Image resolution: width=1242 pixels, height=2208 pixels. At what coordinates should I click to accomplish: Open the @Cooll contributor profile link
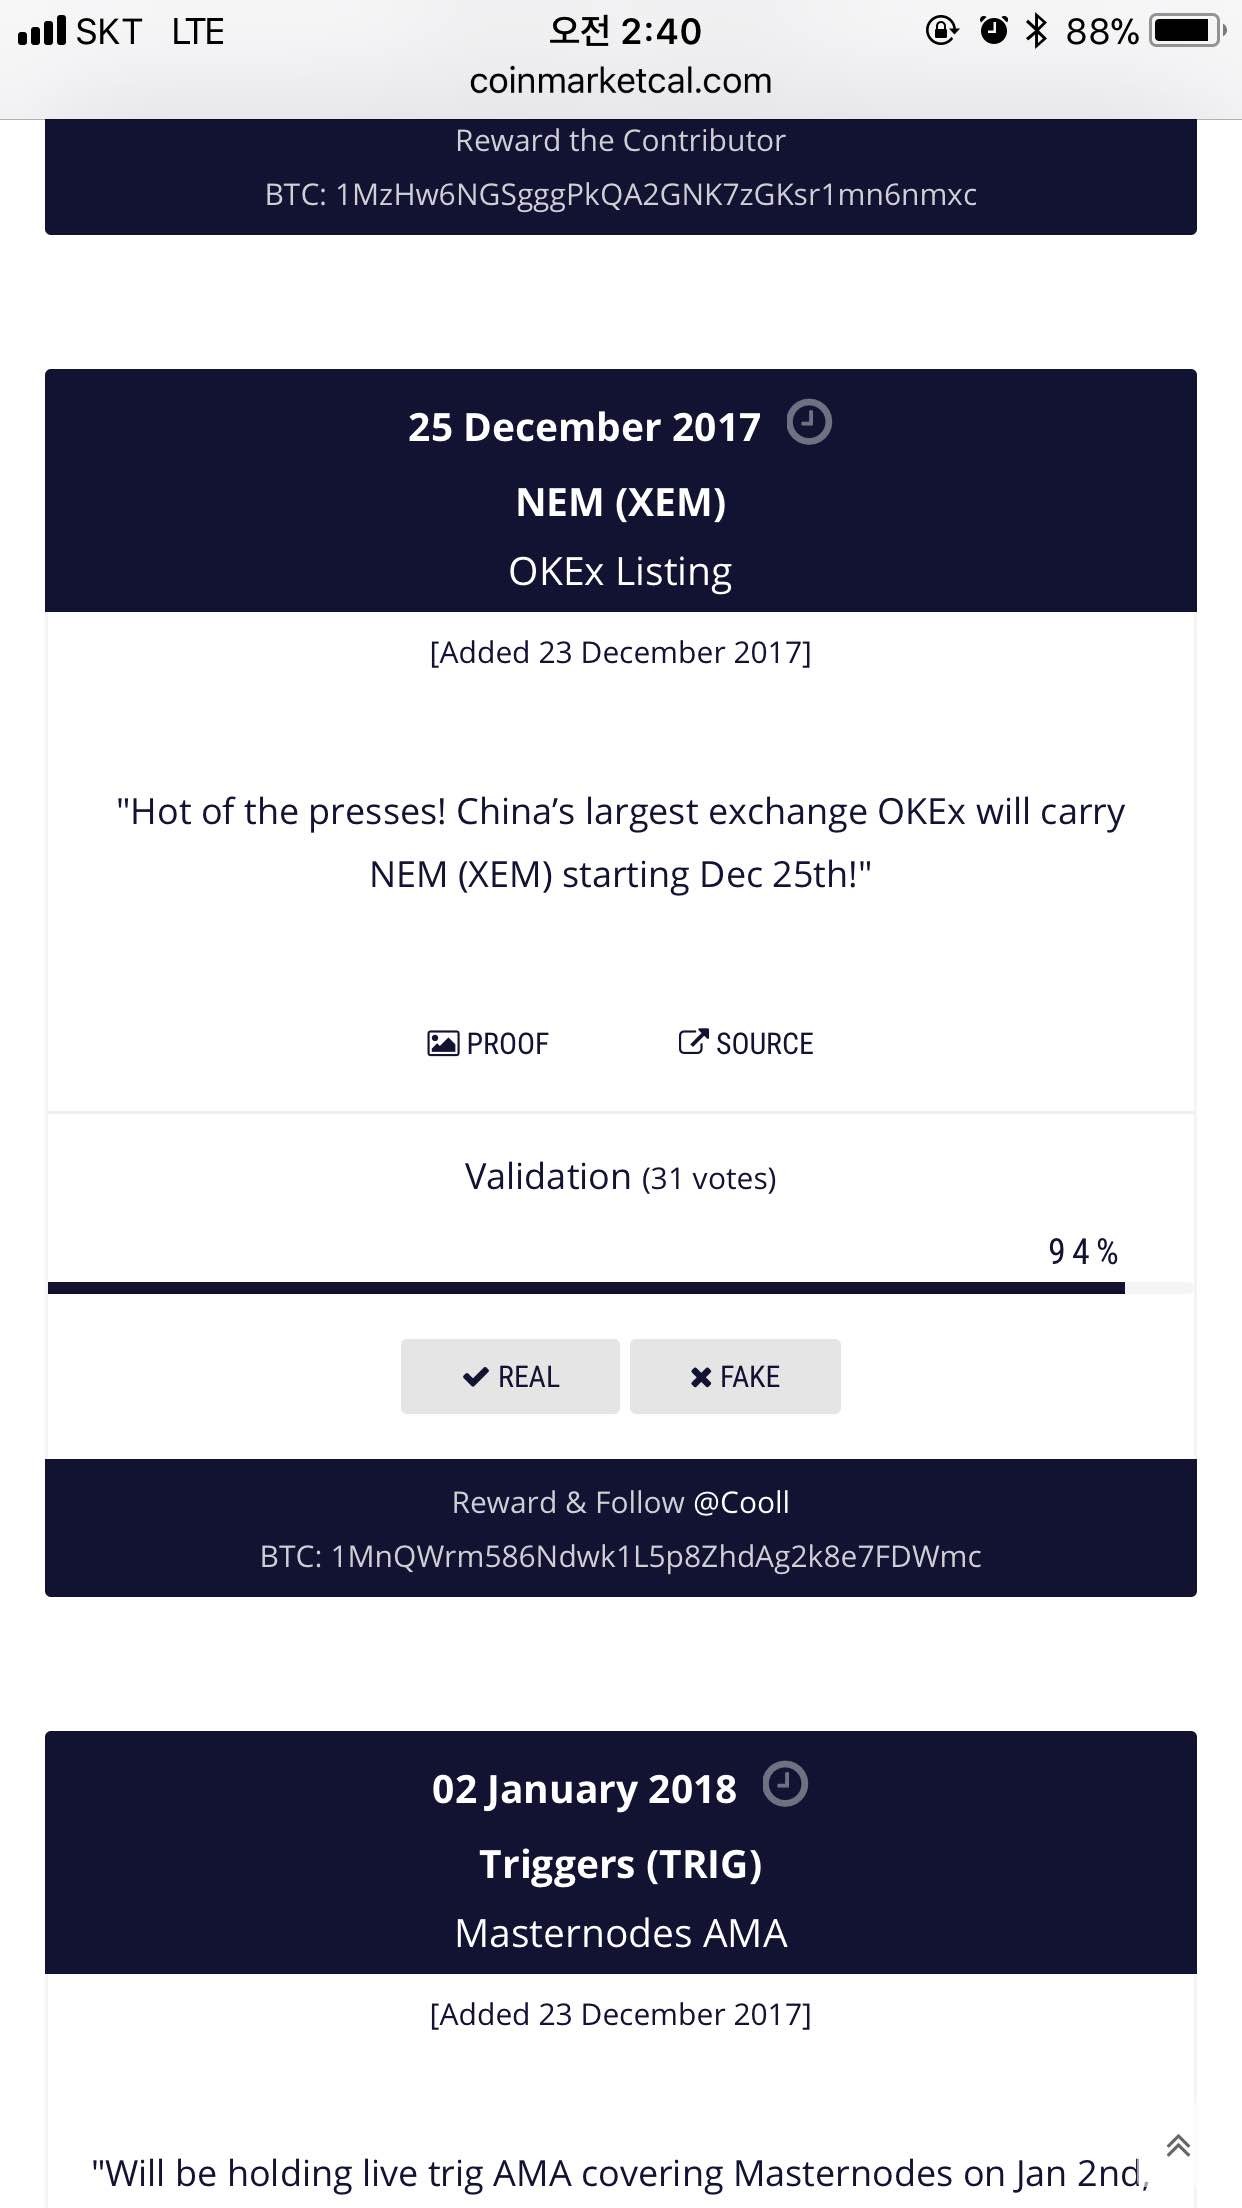tap(741, 1502)
